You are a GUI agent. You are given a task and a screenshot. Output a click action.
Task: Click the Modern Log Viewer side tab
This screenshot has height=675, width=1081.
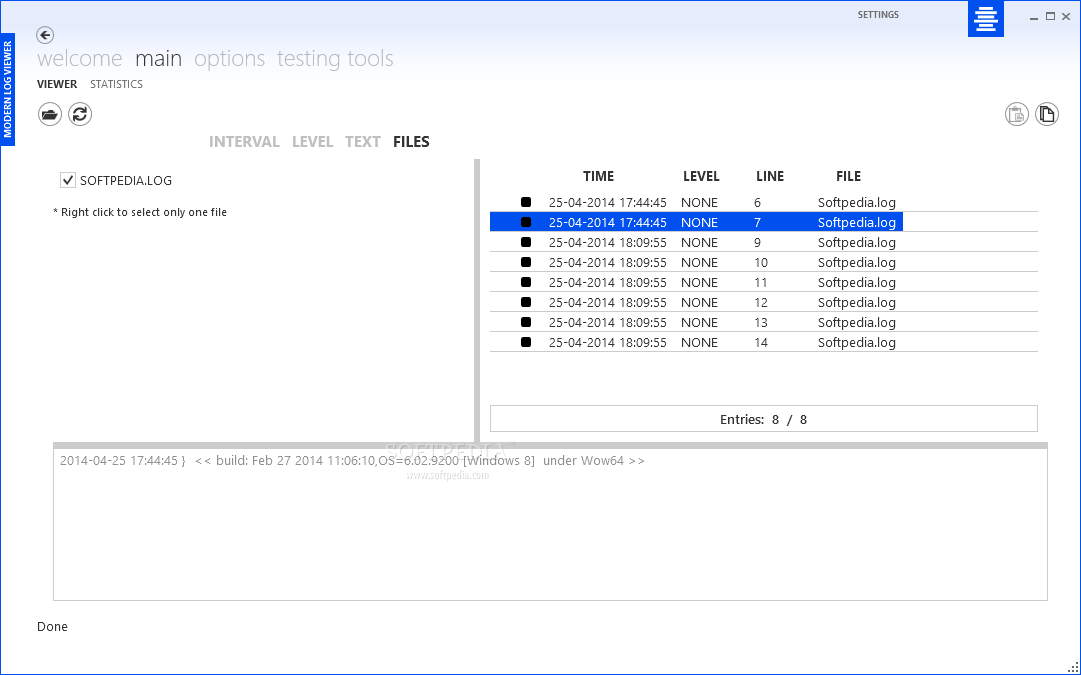tap(8, 90)
